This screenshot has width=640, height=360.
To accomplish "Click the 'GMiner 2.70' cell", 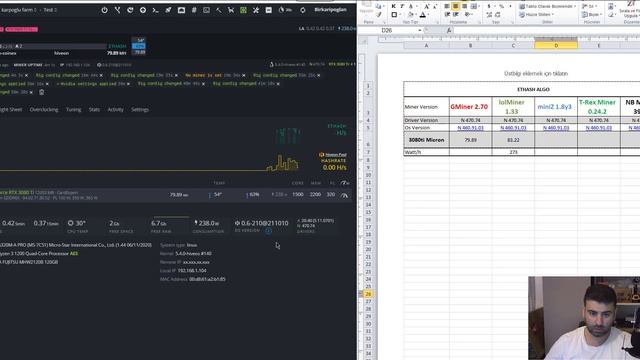I will 470,107.
